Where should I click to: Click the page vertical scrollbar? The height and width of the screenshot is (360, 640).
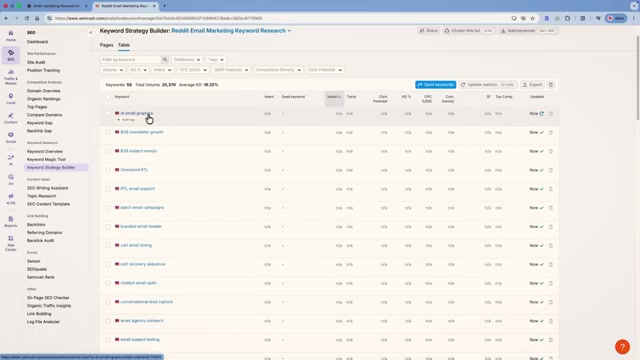638,78
